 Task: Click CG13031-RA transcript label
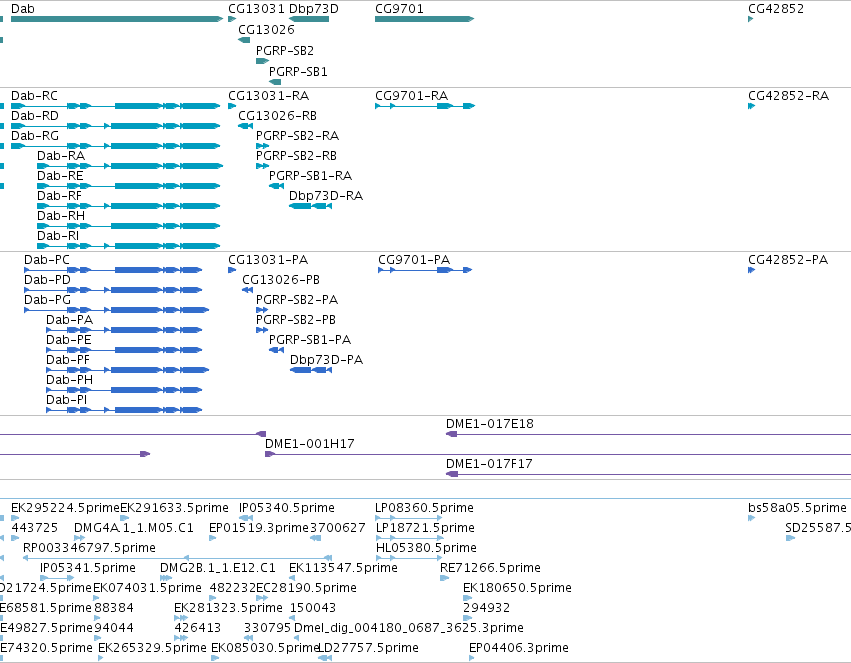pos(269,96)
